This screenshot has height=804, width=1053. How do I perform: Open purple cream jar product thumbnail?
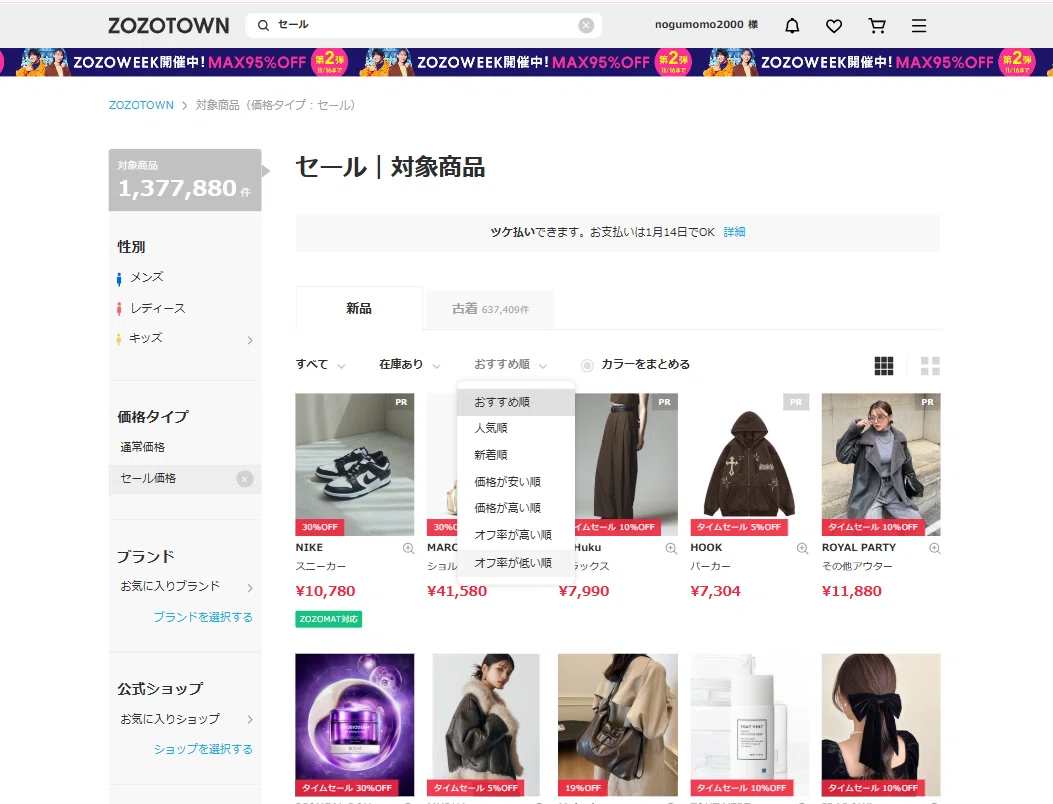[x=355, y=725]
